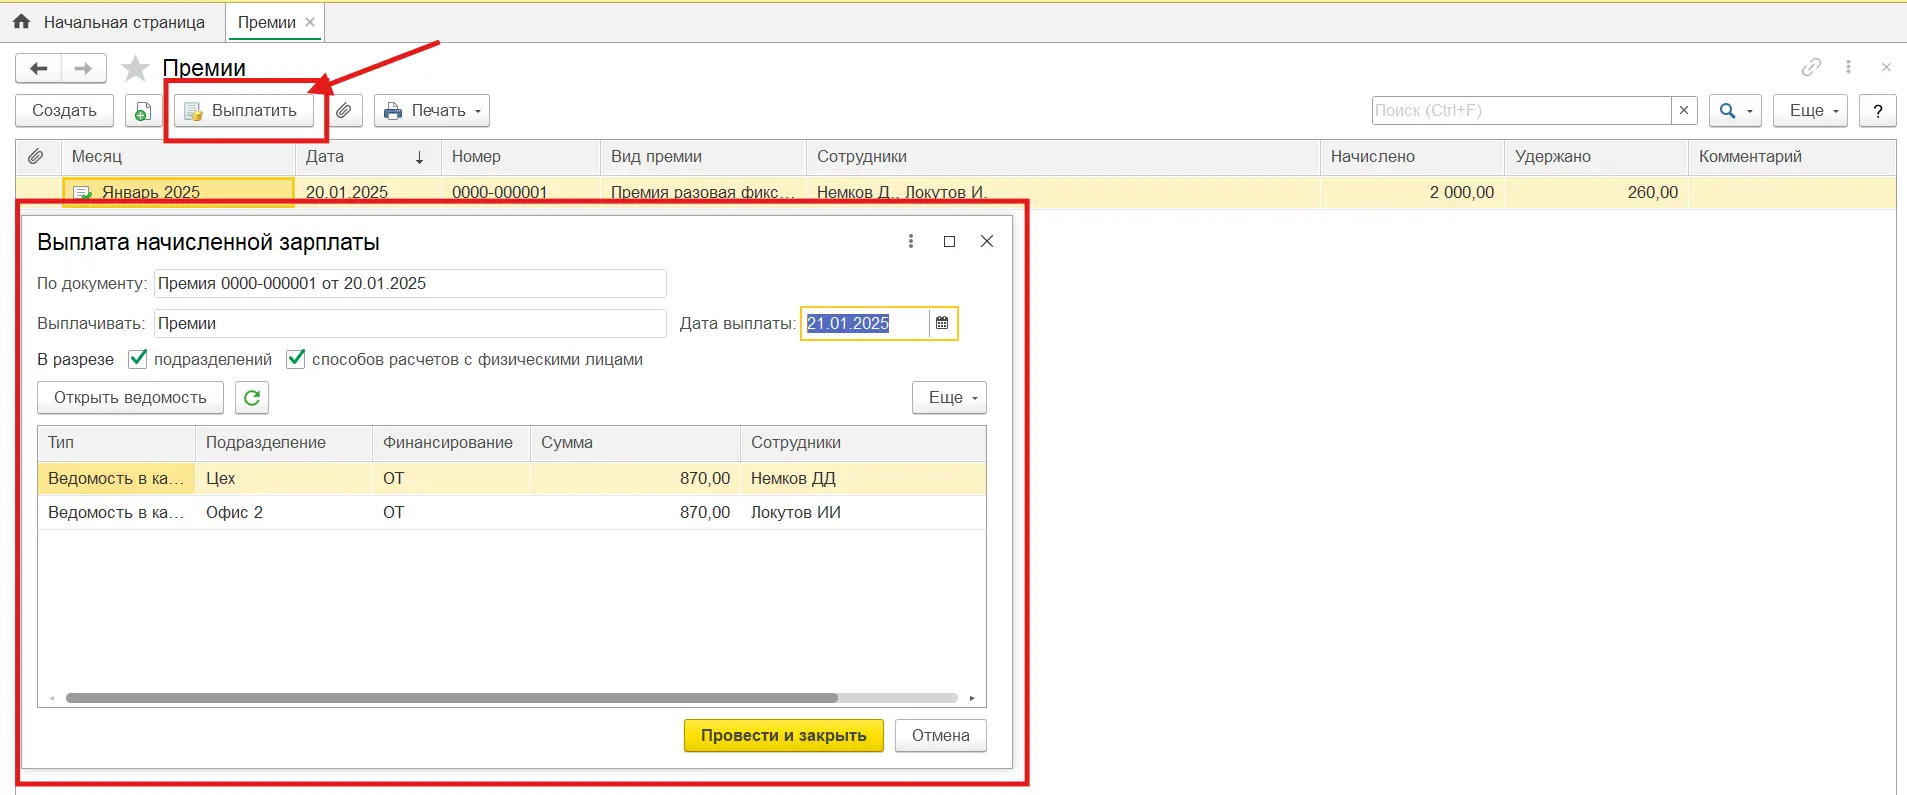Open calendar picker for Дата выплаты
Screen dimensions: 1907x795
click(942, 323)
